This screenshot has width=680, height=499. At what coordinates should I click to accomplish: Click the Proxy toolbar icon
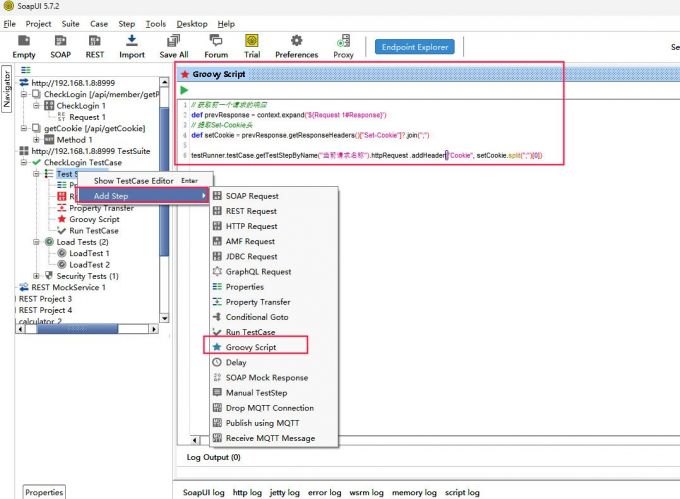tap(343, 47)
